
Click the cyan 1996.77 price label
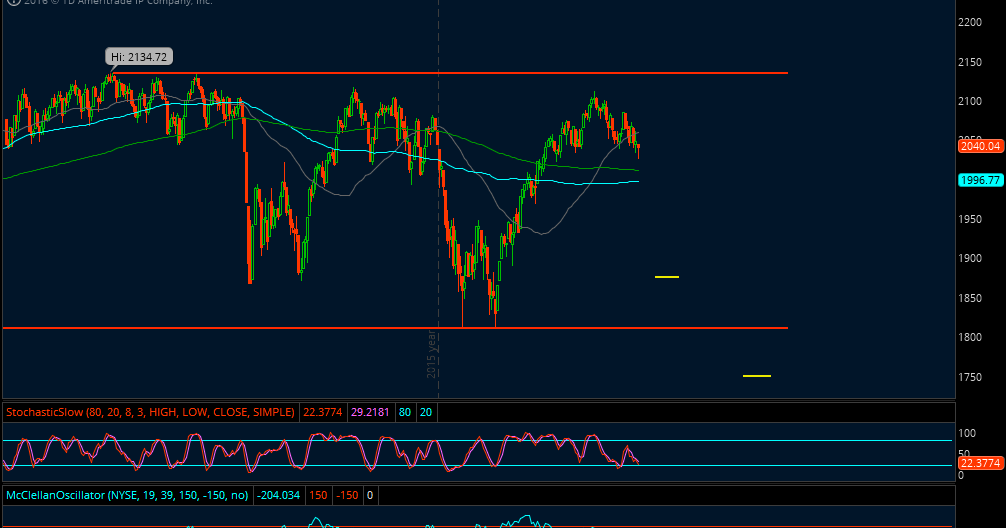tap(980, 180)
